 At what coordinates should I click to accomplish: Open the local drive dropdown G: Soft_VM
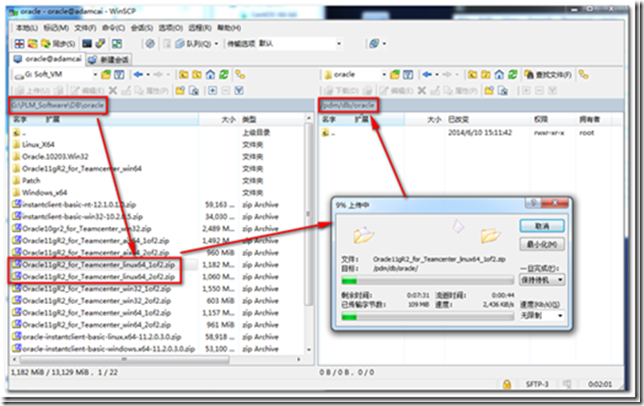pos(56,75)
